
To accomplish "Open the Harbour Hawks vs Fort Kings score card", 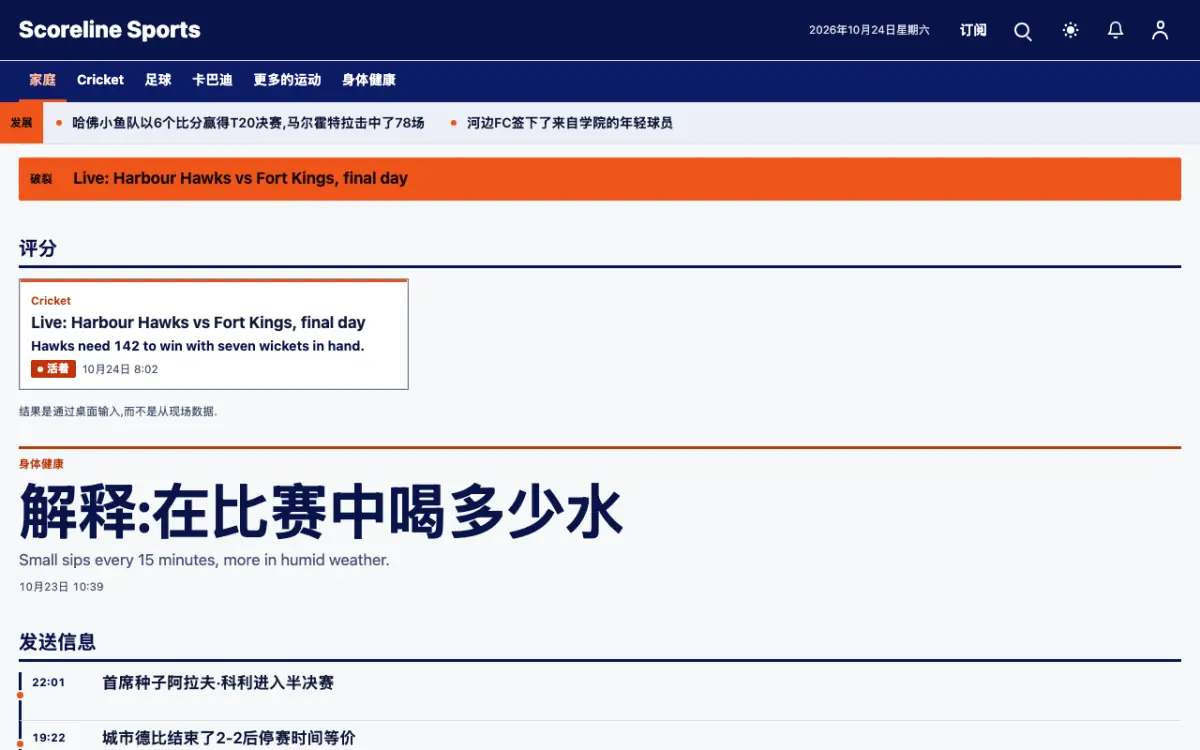I will click(x=213, y=334).
